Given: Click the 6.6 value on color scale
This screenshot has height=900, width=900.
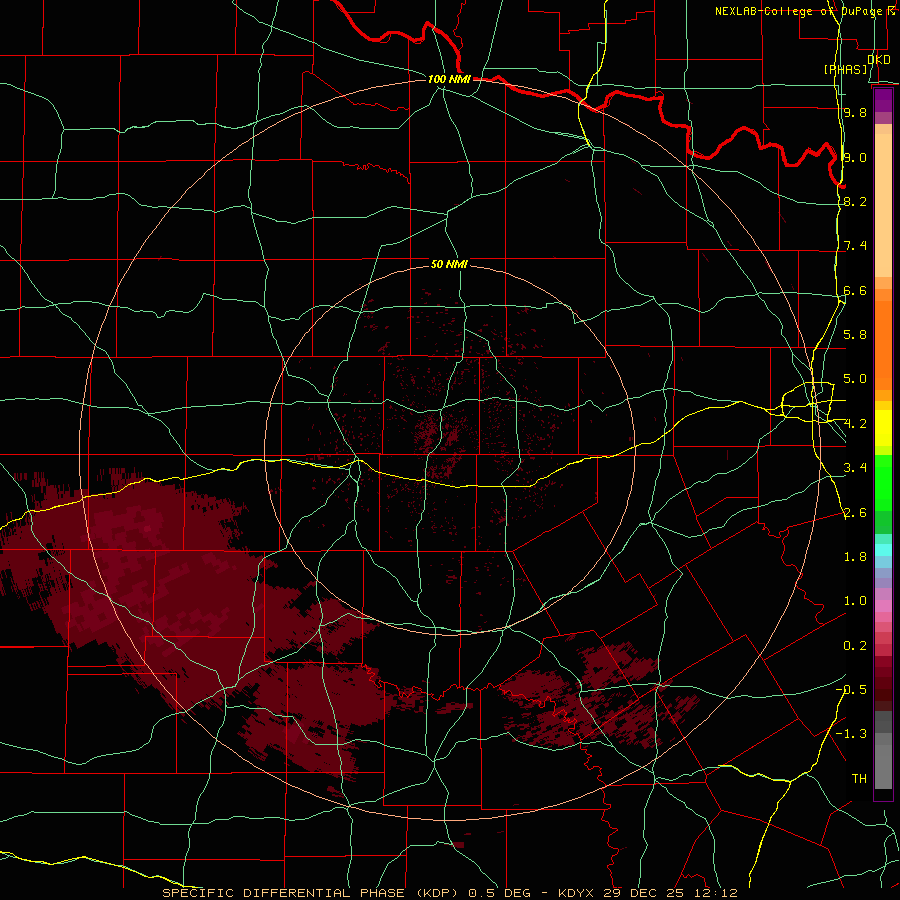Looking at the screenshot, I should pyautogui.click(x=855, y=290).
